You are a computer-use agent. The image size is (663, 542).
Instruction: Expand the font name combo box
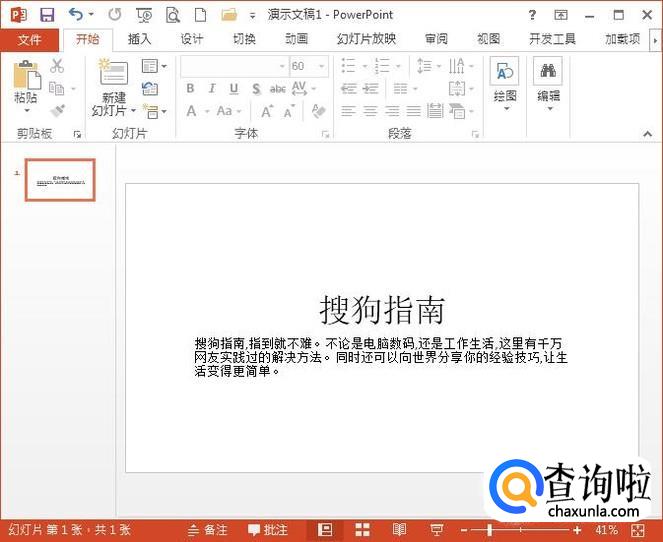280,66
